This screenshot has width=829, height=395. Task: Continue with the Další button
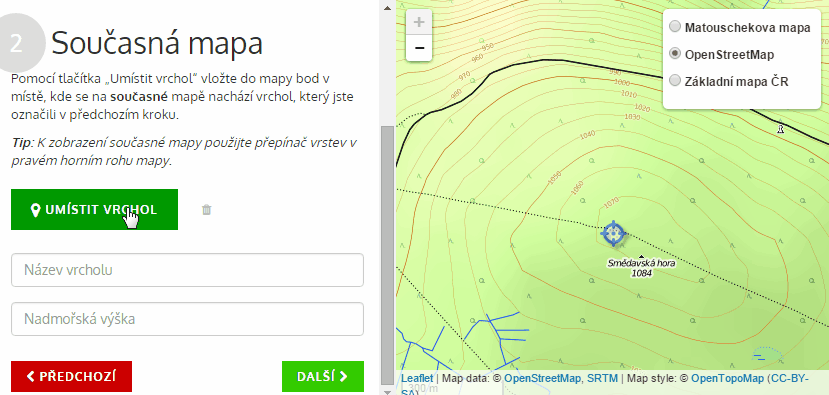323,376
